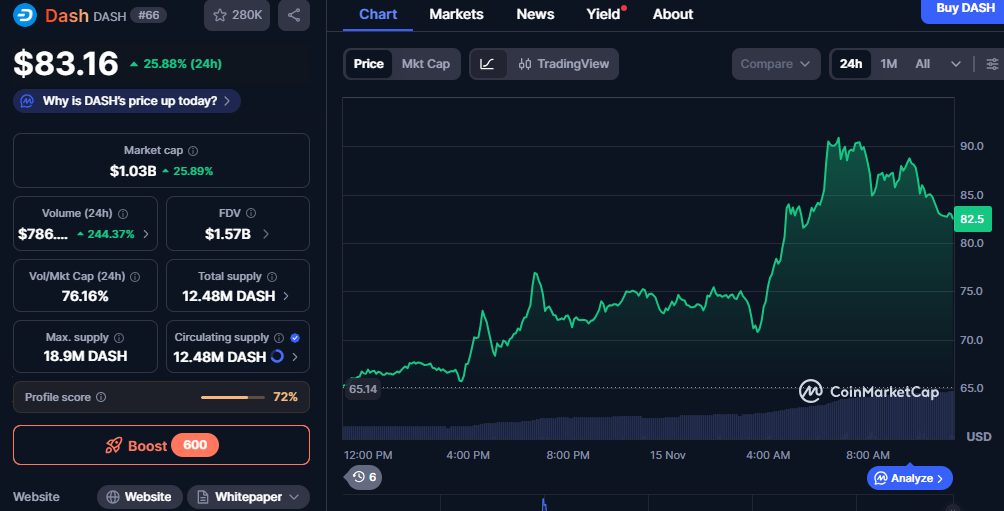The width and height of the screenshot is (1004, 511).
Task: Click the history clock icon with 6
Action: tap(364, 477)
